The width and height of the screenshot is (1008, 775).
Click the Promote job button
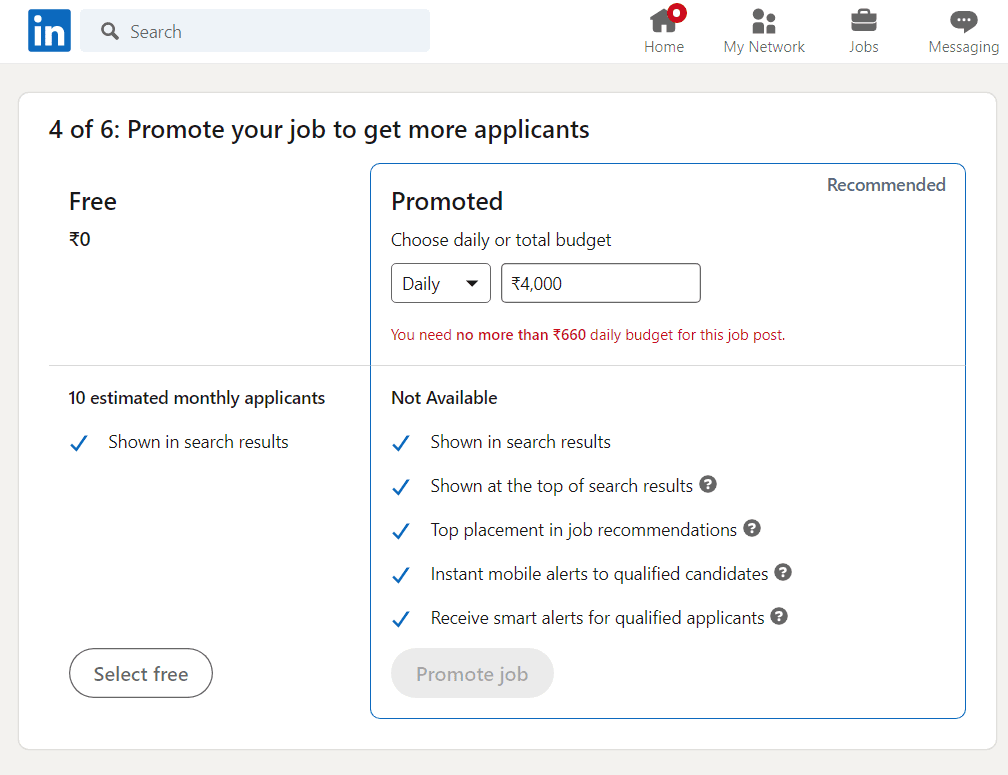pyautogui.click(x=472, y=674)
